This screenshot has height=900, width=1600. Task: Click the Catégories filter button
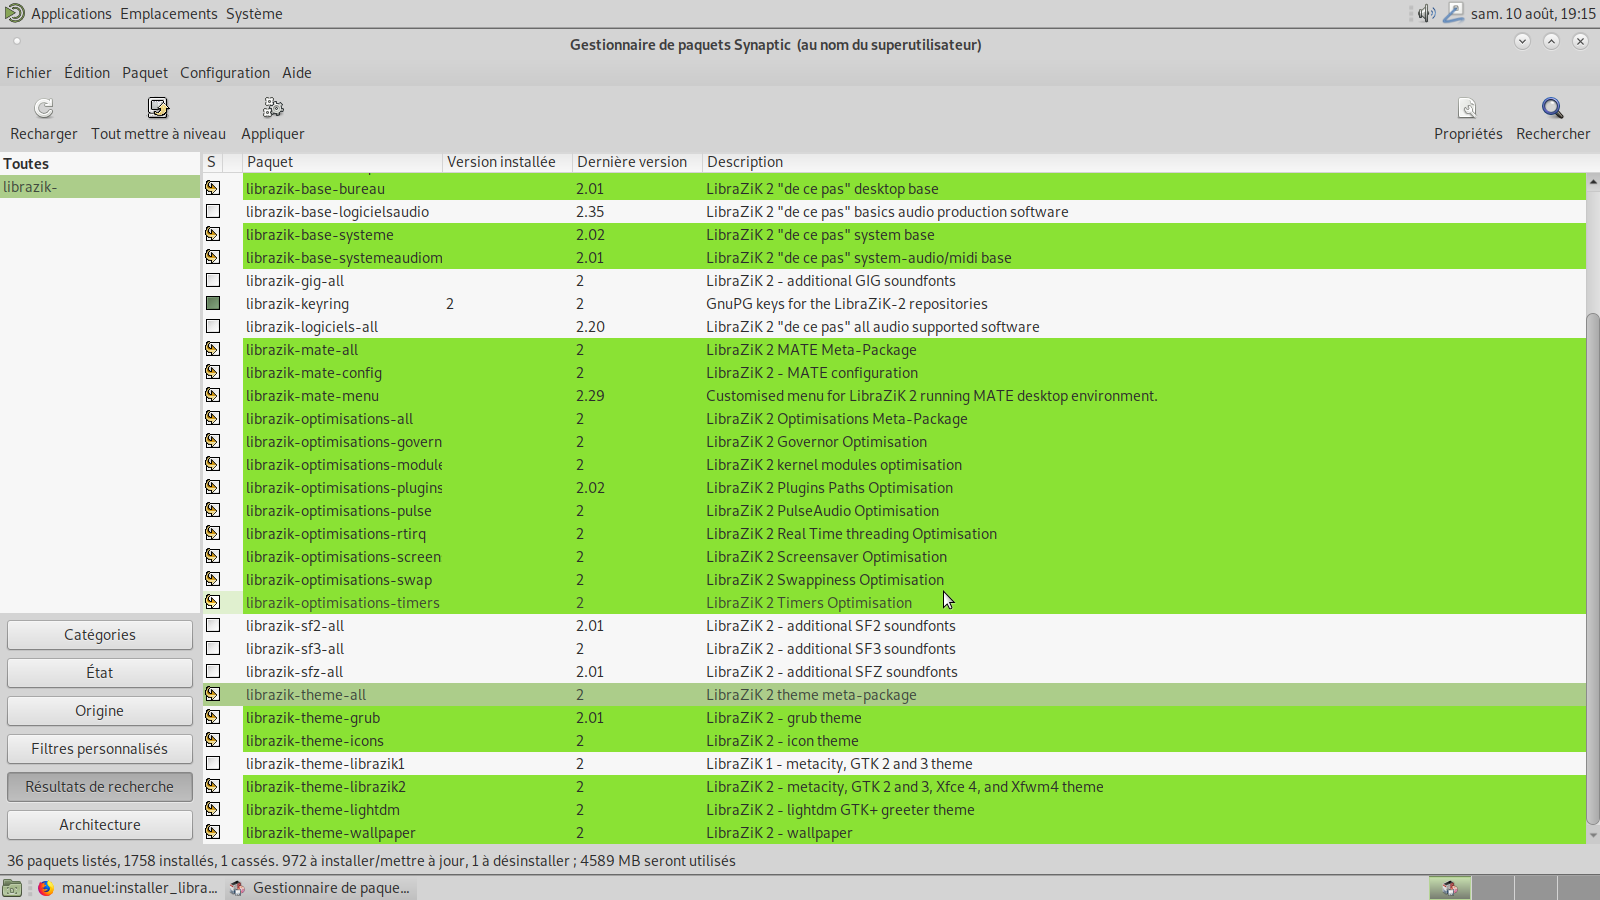[x=100, y=635]
